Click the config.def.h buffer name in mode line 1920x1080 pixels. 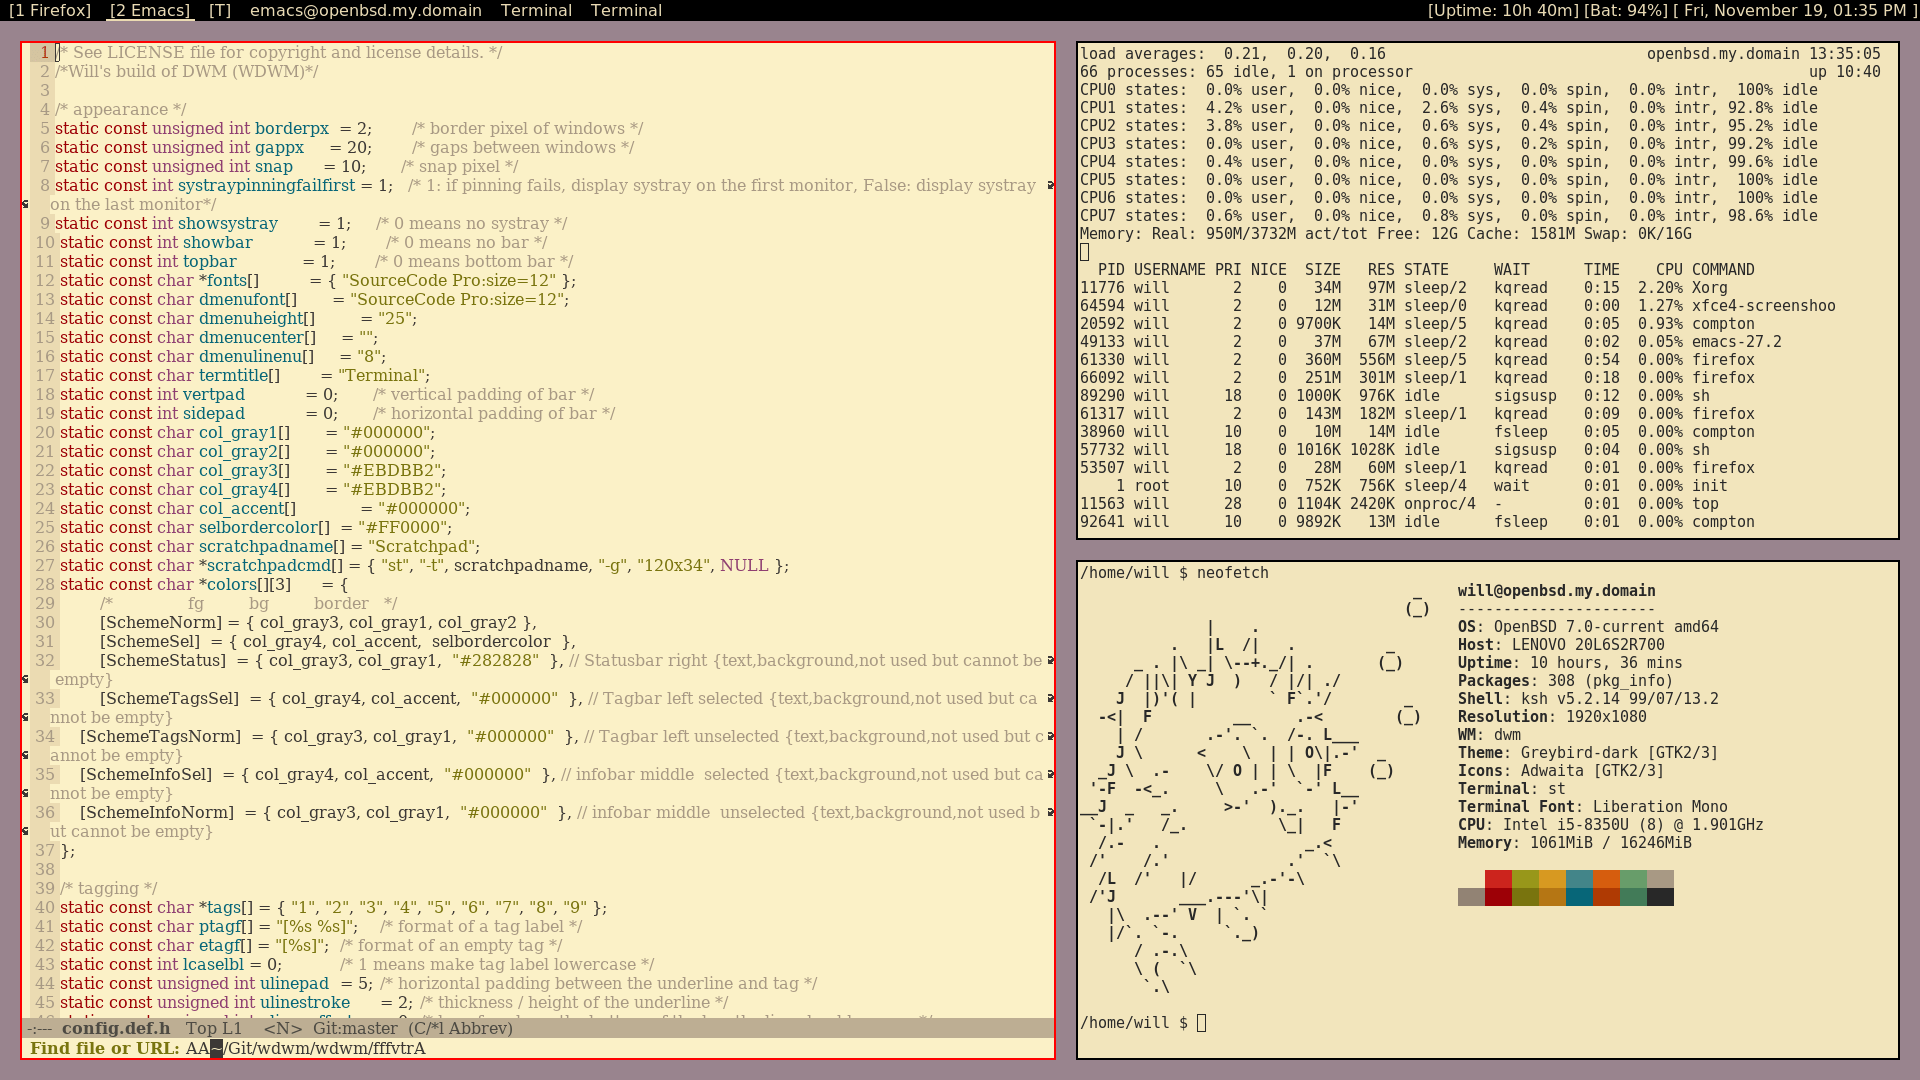tap(116, 1028)
